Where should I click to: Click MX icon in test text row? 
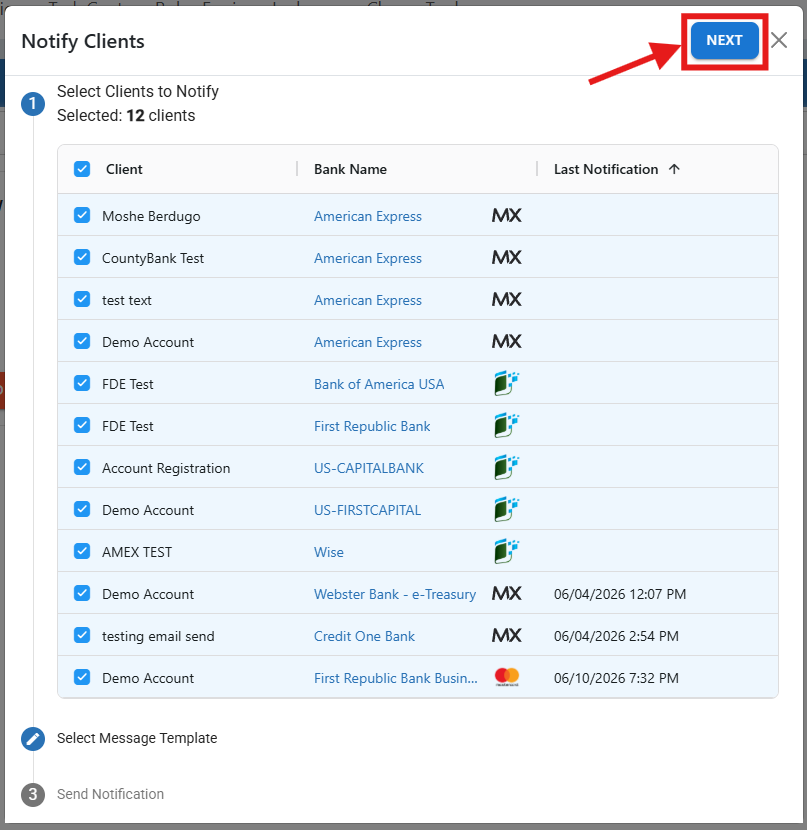tap(506, 299)
